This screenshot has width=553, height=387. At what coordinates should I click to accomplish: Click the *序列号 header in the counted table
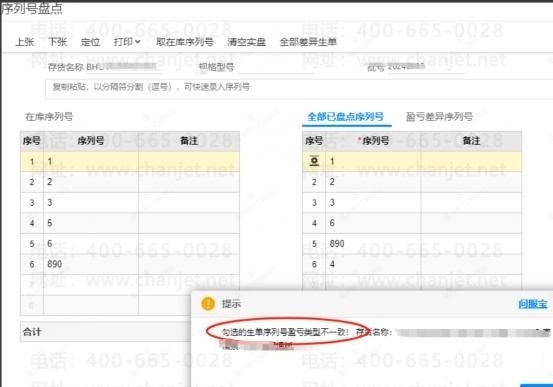(373, 141)
